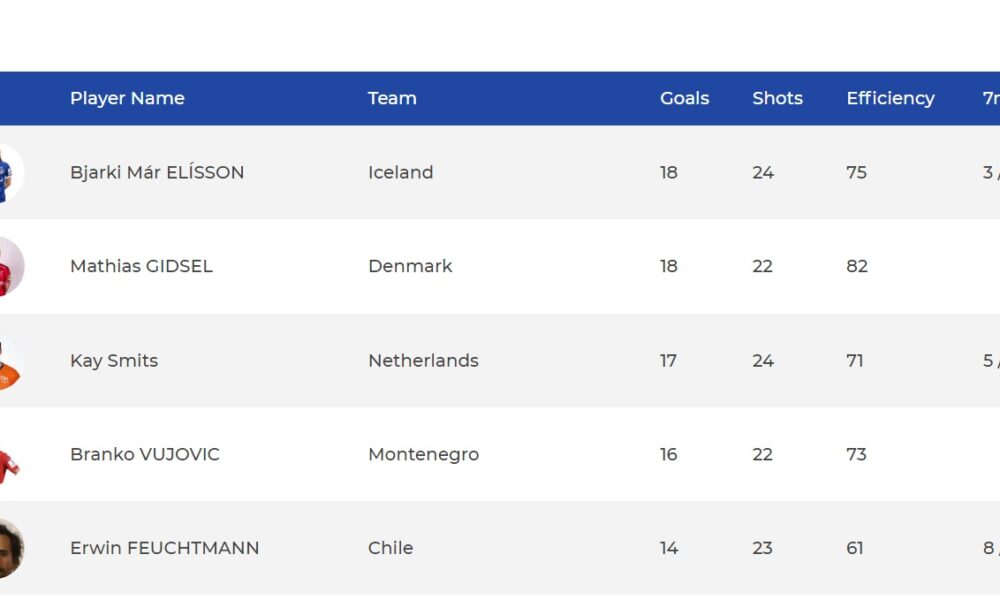
Task: Open Mathias GIDSEL player name
Action: tap(141, 267)
